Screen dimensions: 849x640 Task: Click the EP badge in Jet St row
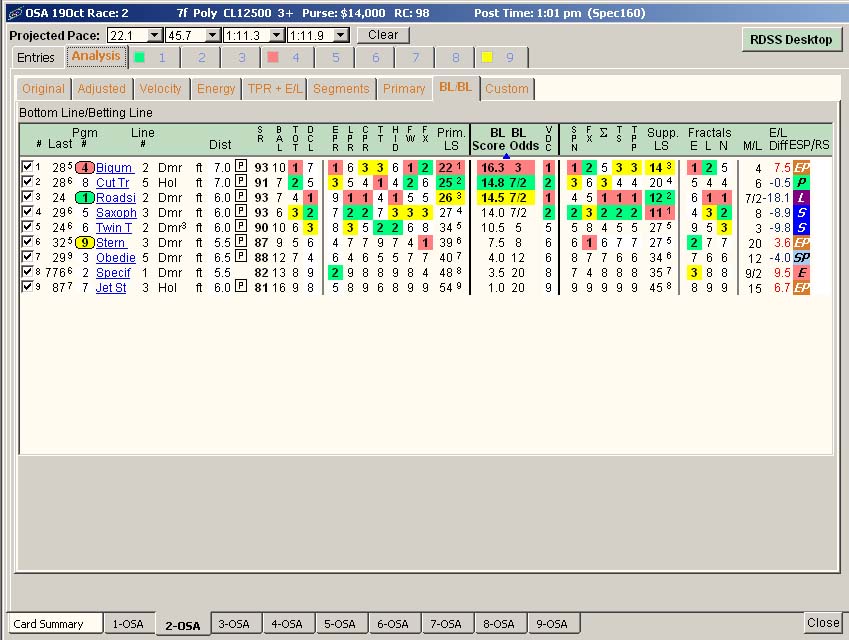[801, 288]
